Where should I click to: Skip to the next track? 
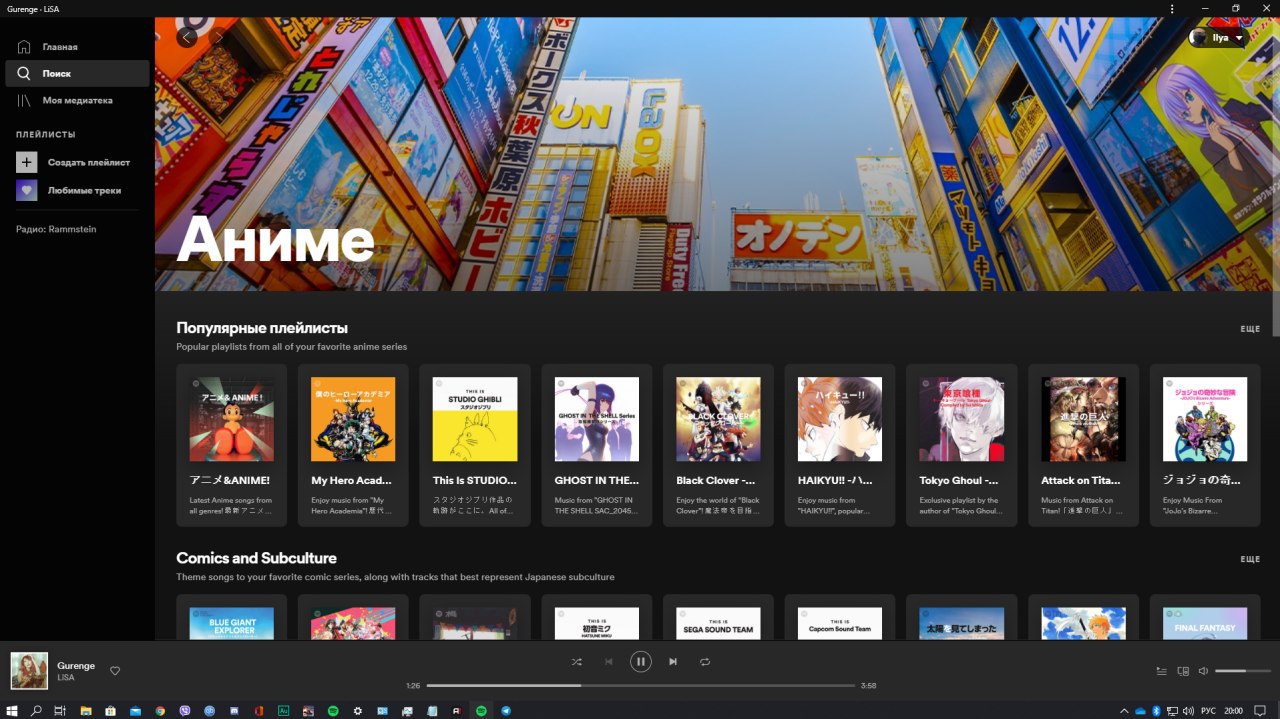(x=673, y=662)
